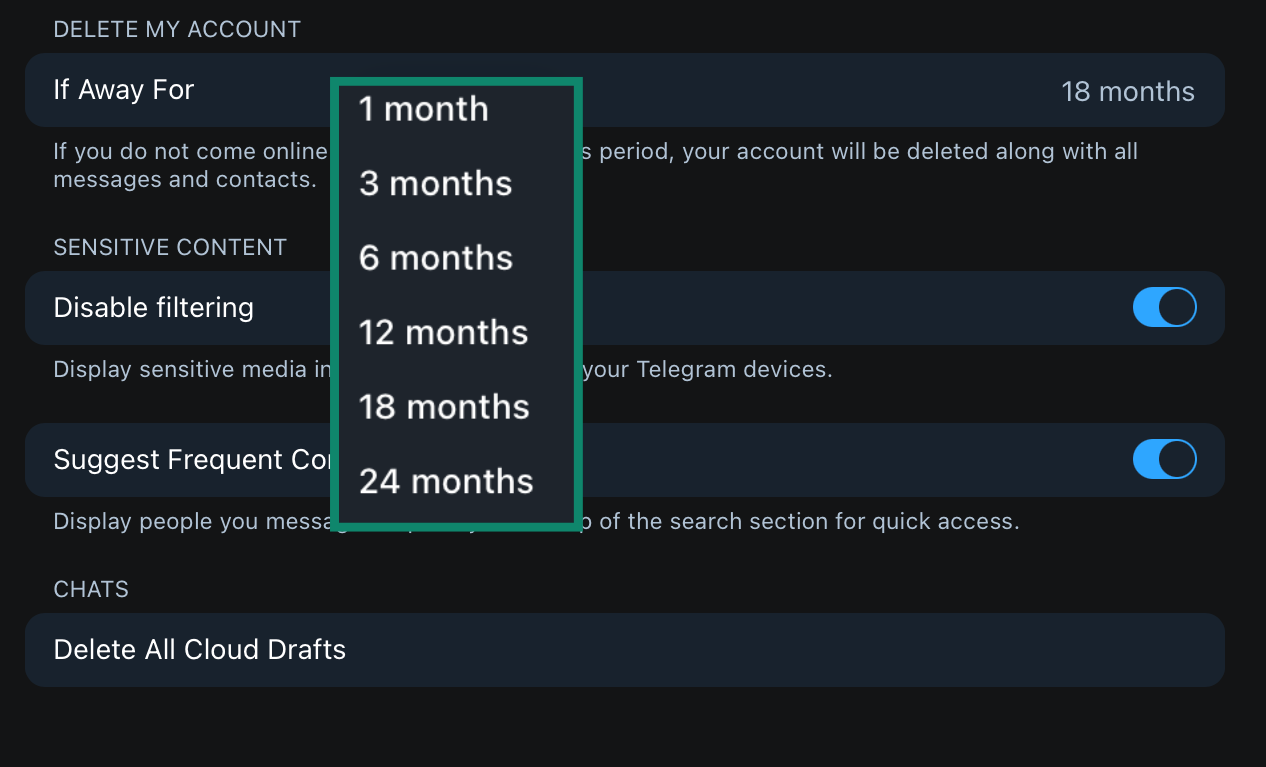Click the If Away For label
The height and width of the screenshot is (767, 1266).
click(x=124, y=90)
